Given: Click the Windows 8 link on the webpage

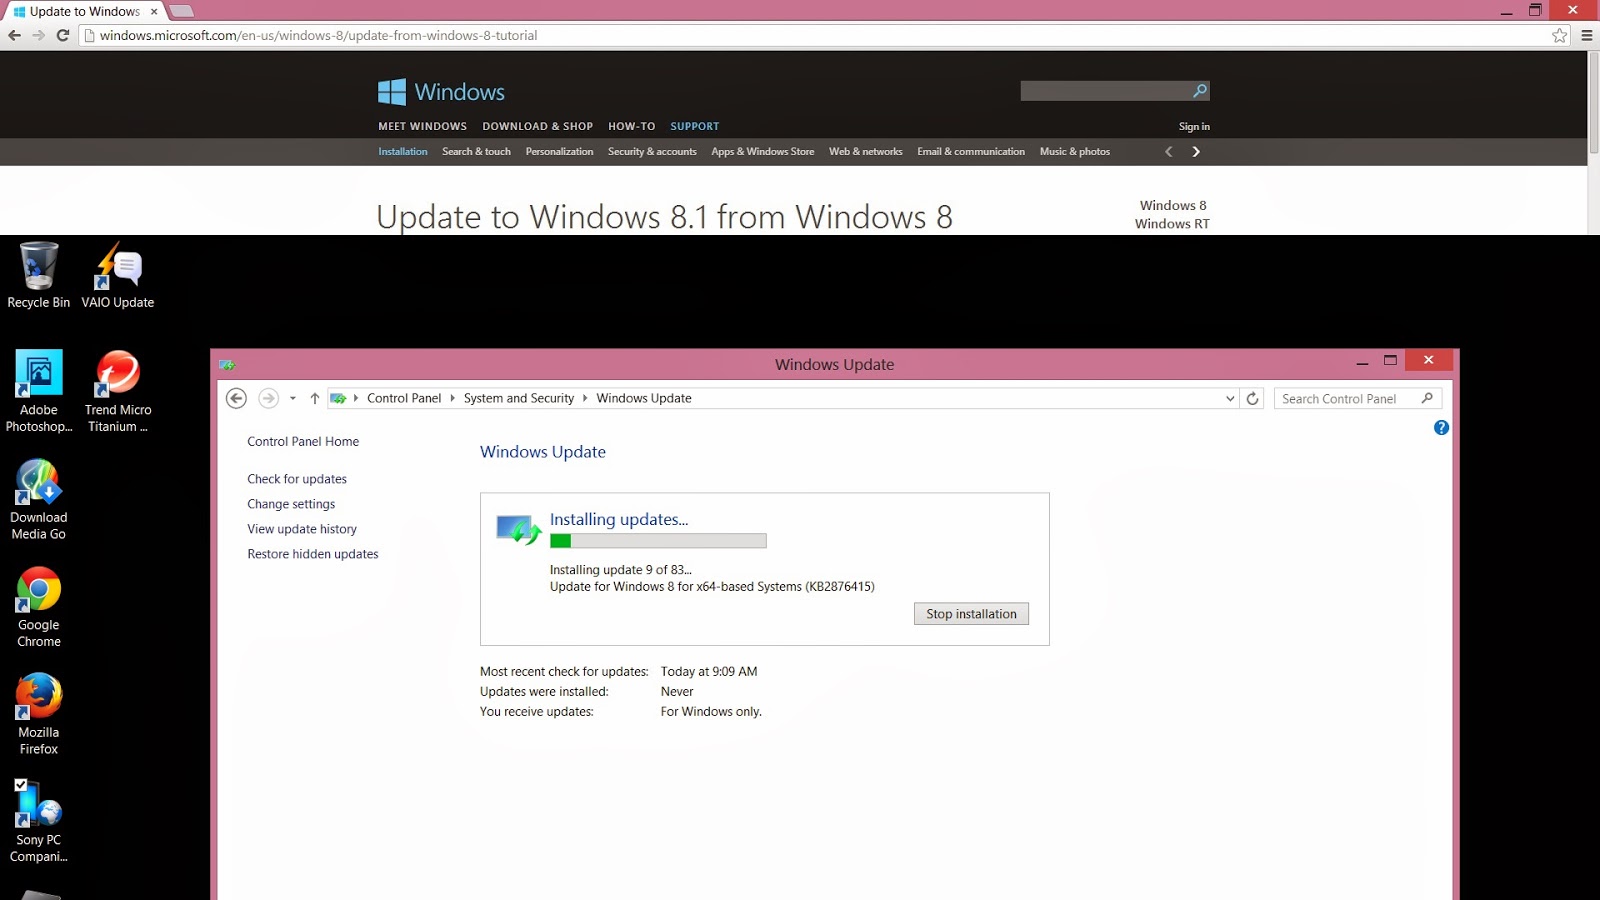Looking at the screenshot, I should pos(1173,205).
